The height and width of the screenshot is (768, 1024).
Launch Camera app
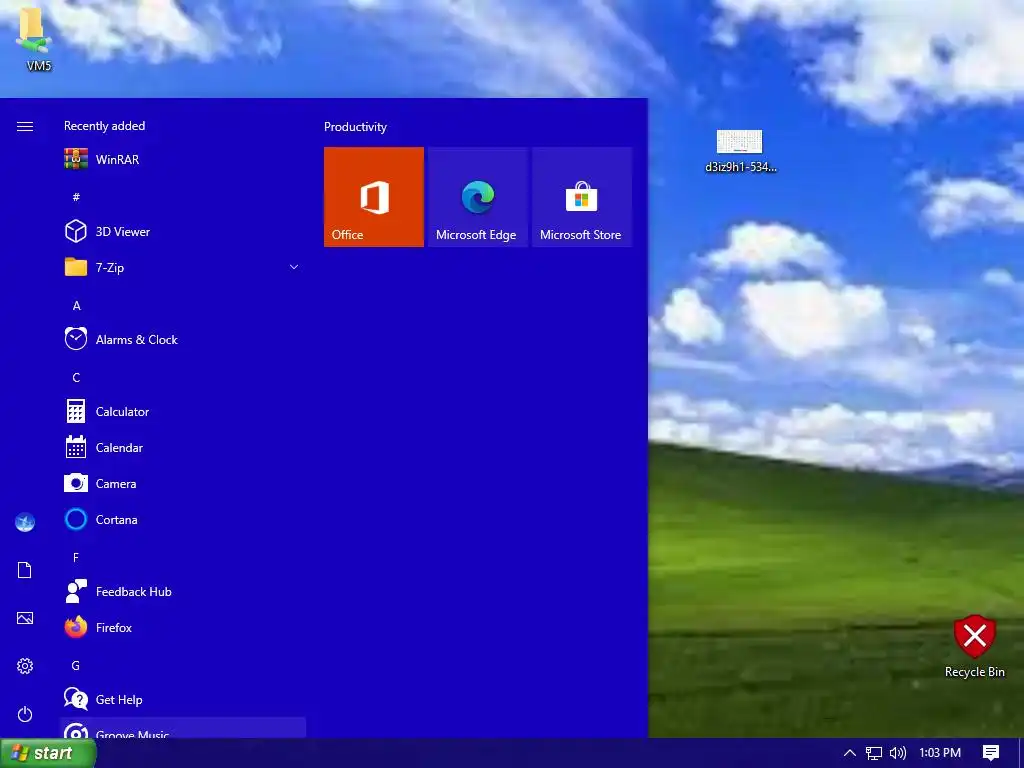(x=183, y=483)
